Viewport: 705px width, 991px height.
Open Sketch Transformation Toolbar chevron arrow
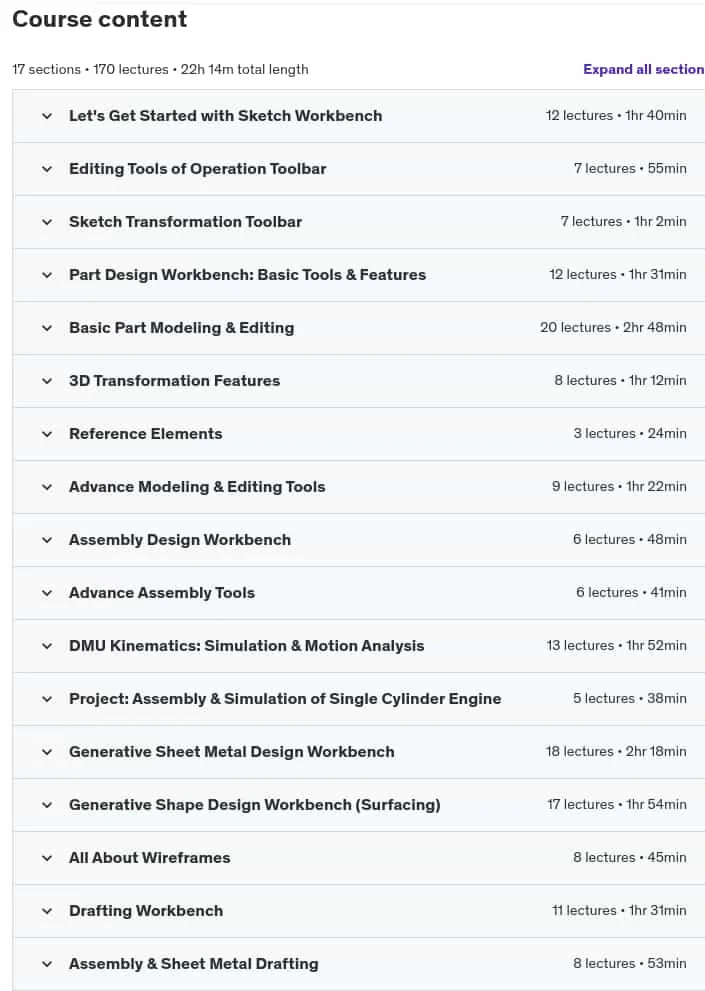[47, 222]
